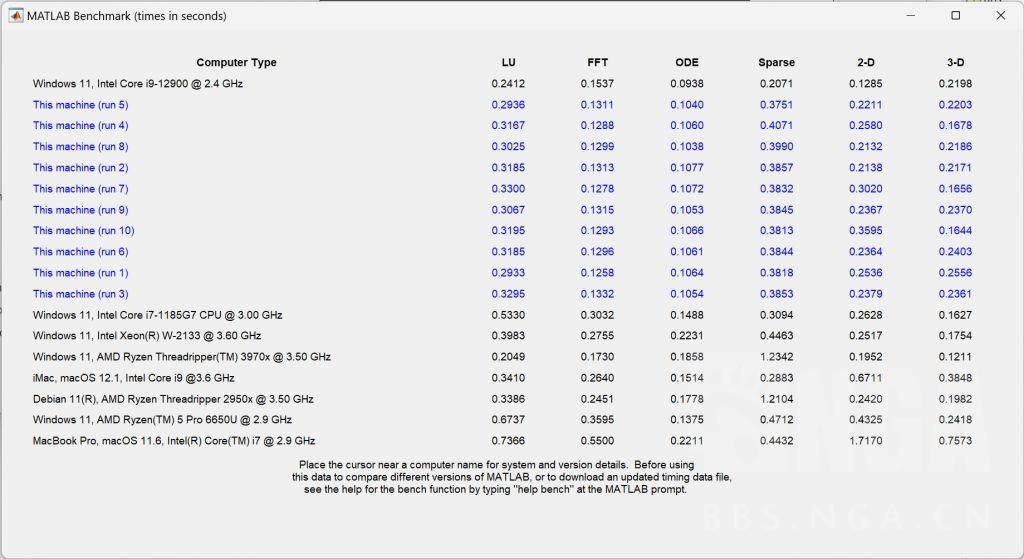The image size is (1024, 559).
Task: Click the 2-D column header
Action: coord(866,63)
